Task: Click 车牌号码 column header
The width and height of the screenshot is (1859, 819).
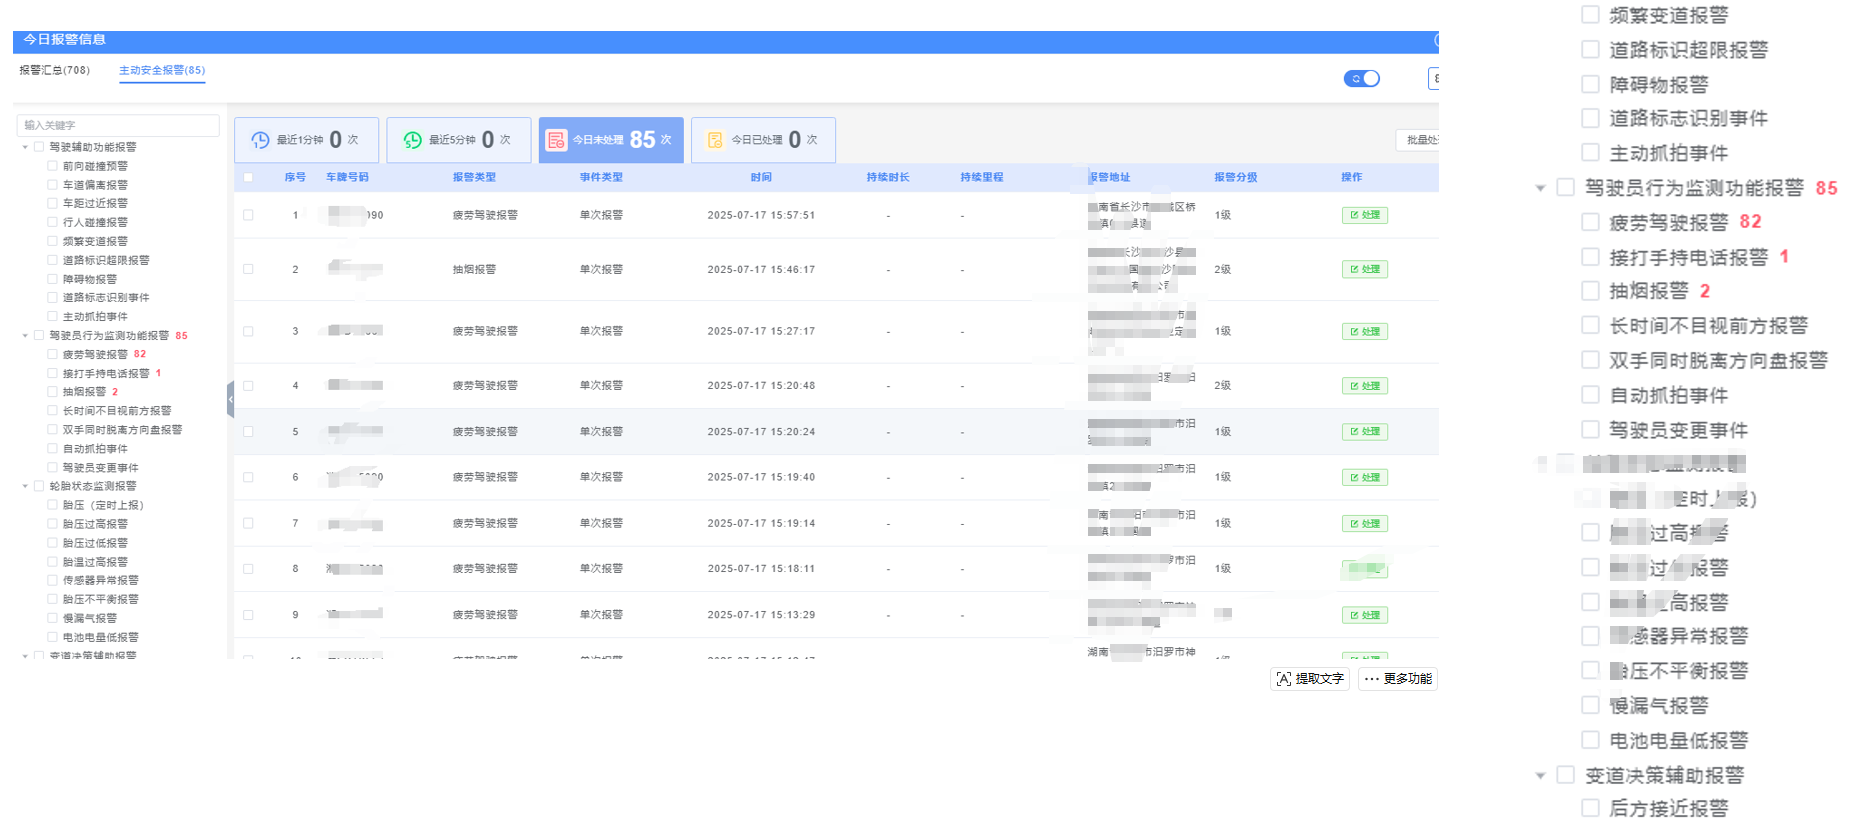Action: (x=347, y=177)
